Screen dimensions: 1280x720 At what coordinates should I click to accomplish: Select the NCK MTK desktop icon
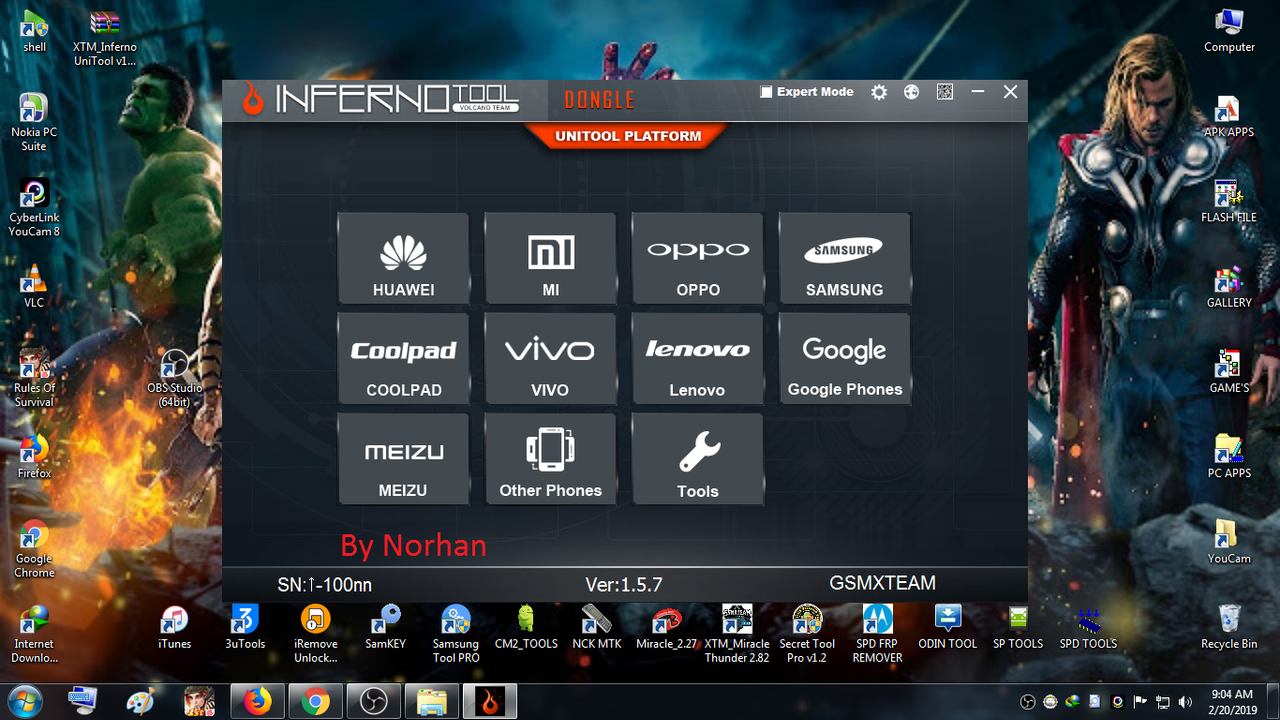click(597, 627)
